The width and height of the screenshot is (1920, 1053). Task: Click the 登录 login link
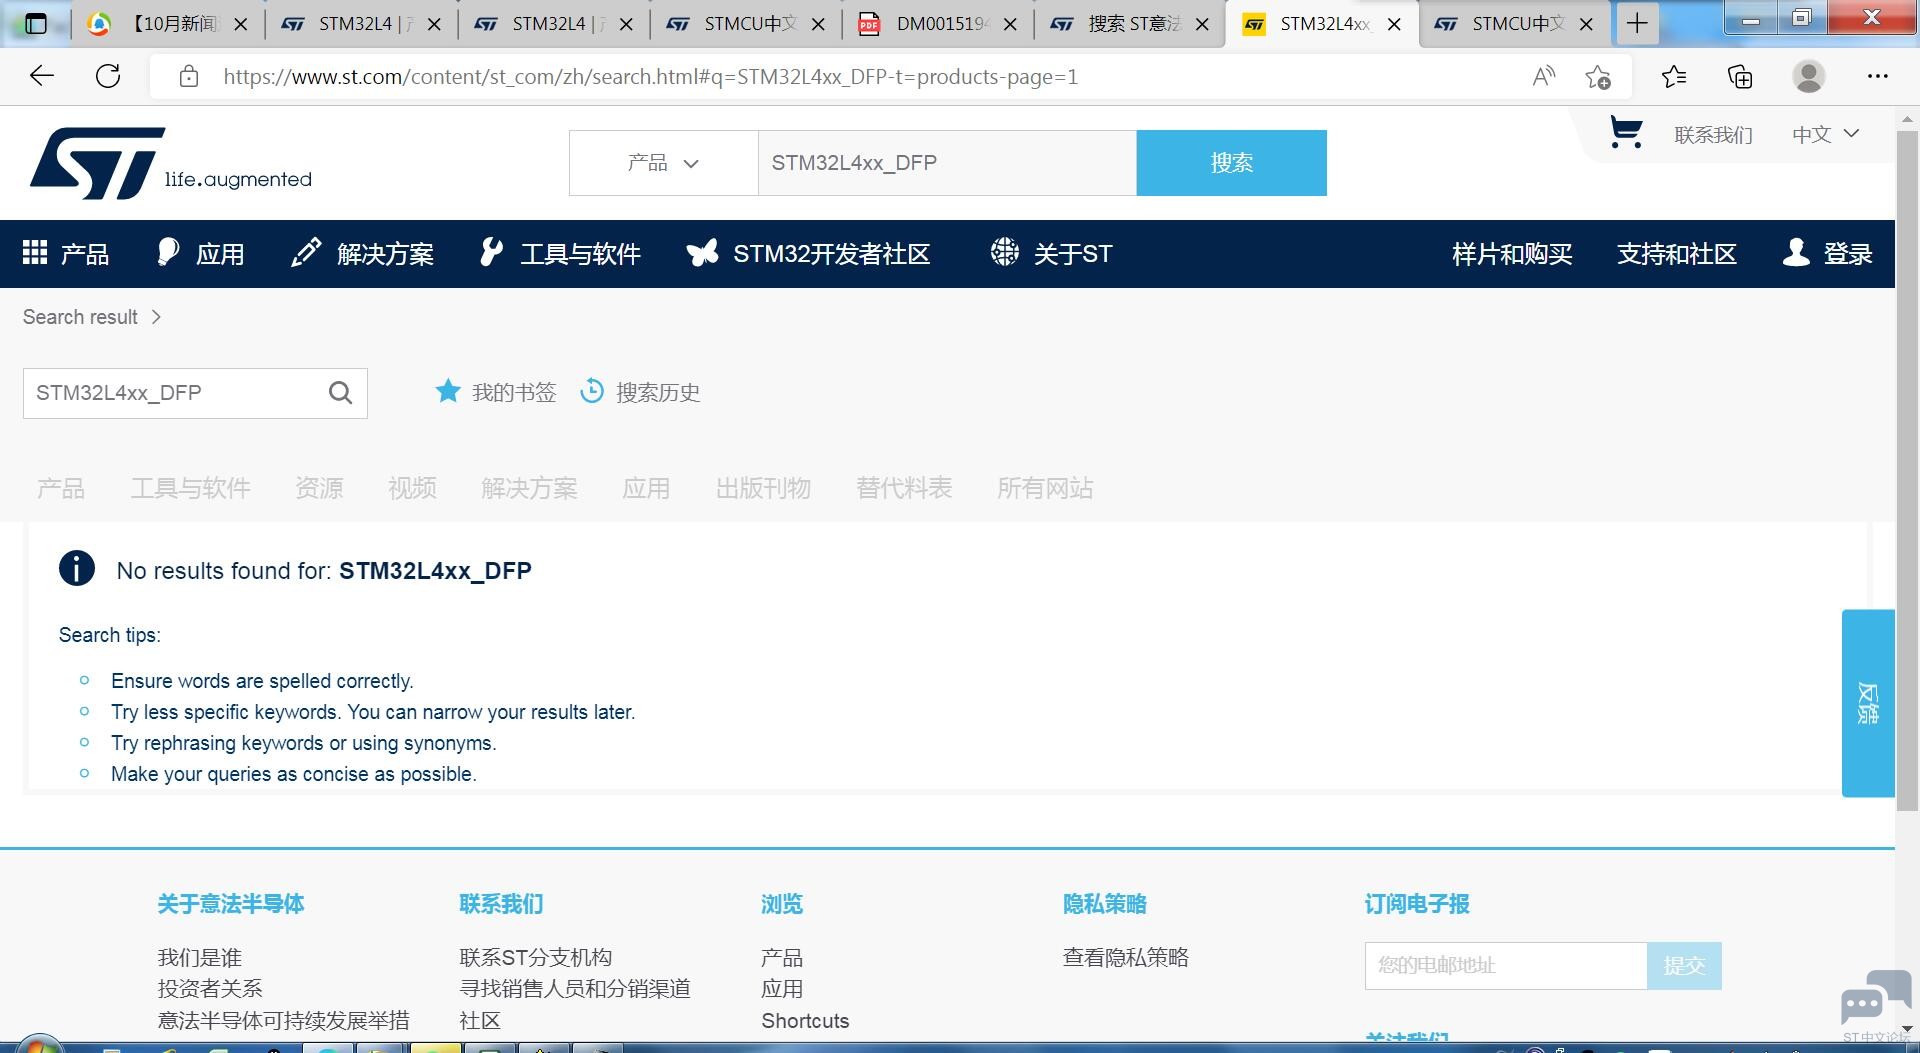coord(1828,254)
